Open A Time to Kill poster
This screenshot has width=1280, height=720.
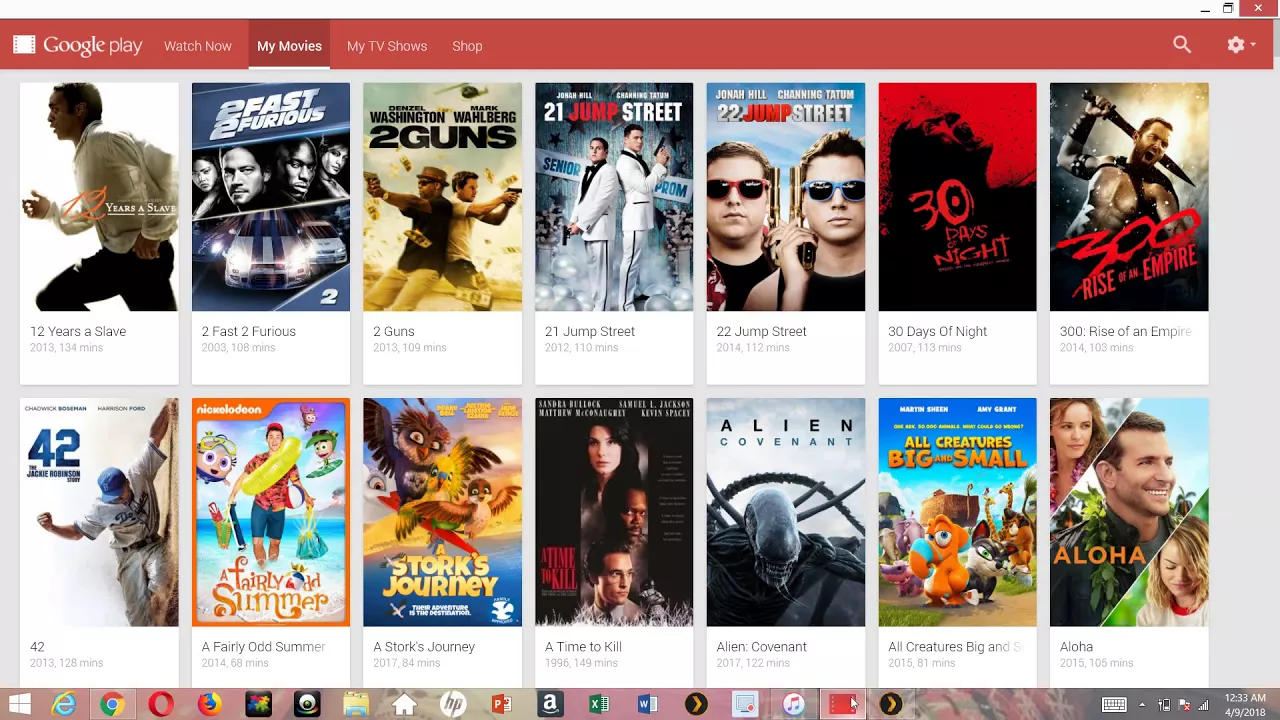[614, 512]
